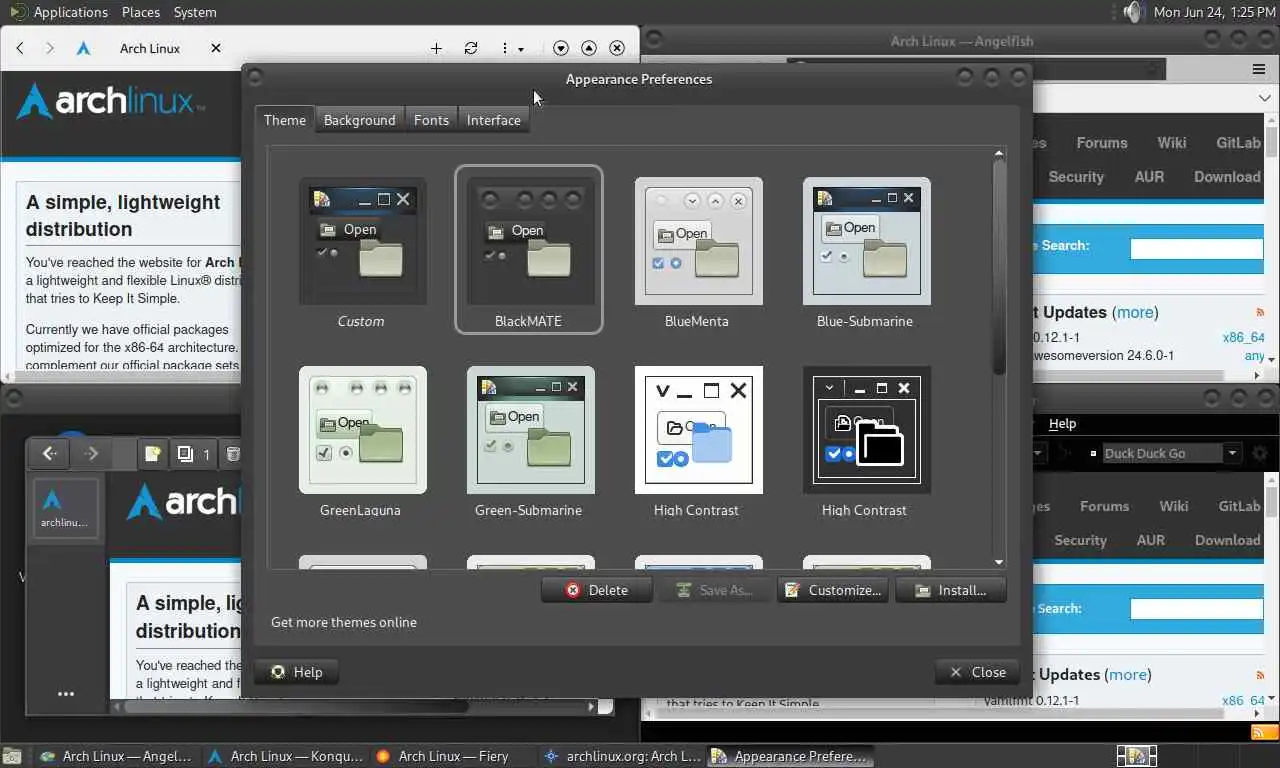Screen dimensions: 1280x768
Task: Switch to Arch Linux — Fiery taskbar entry
Action: point(442,757)
